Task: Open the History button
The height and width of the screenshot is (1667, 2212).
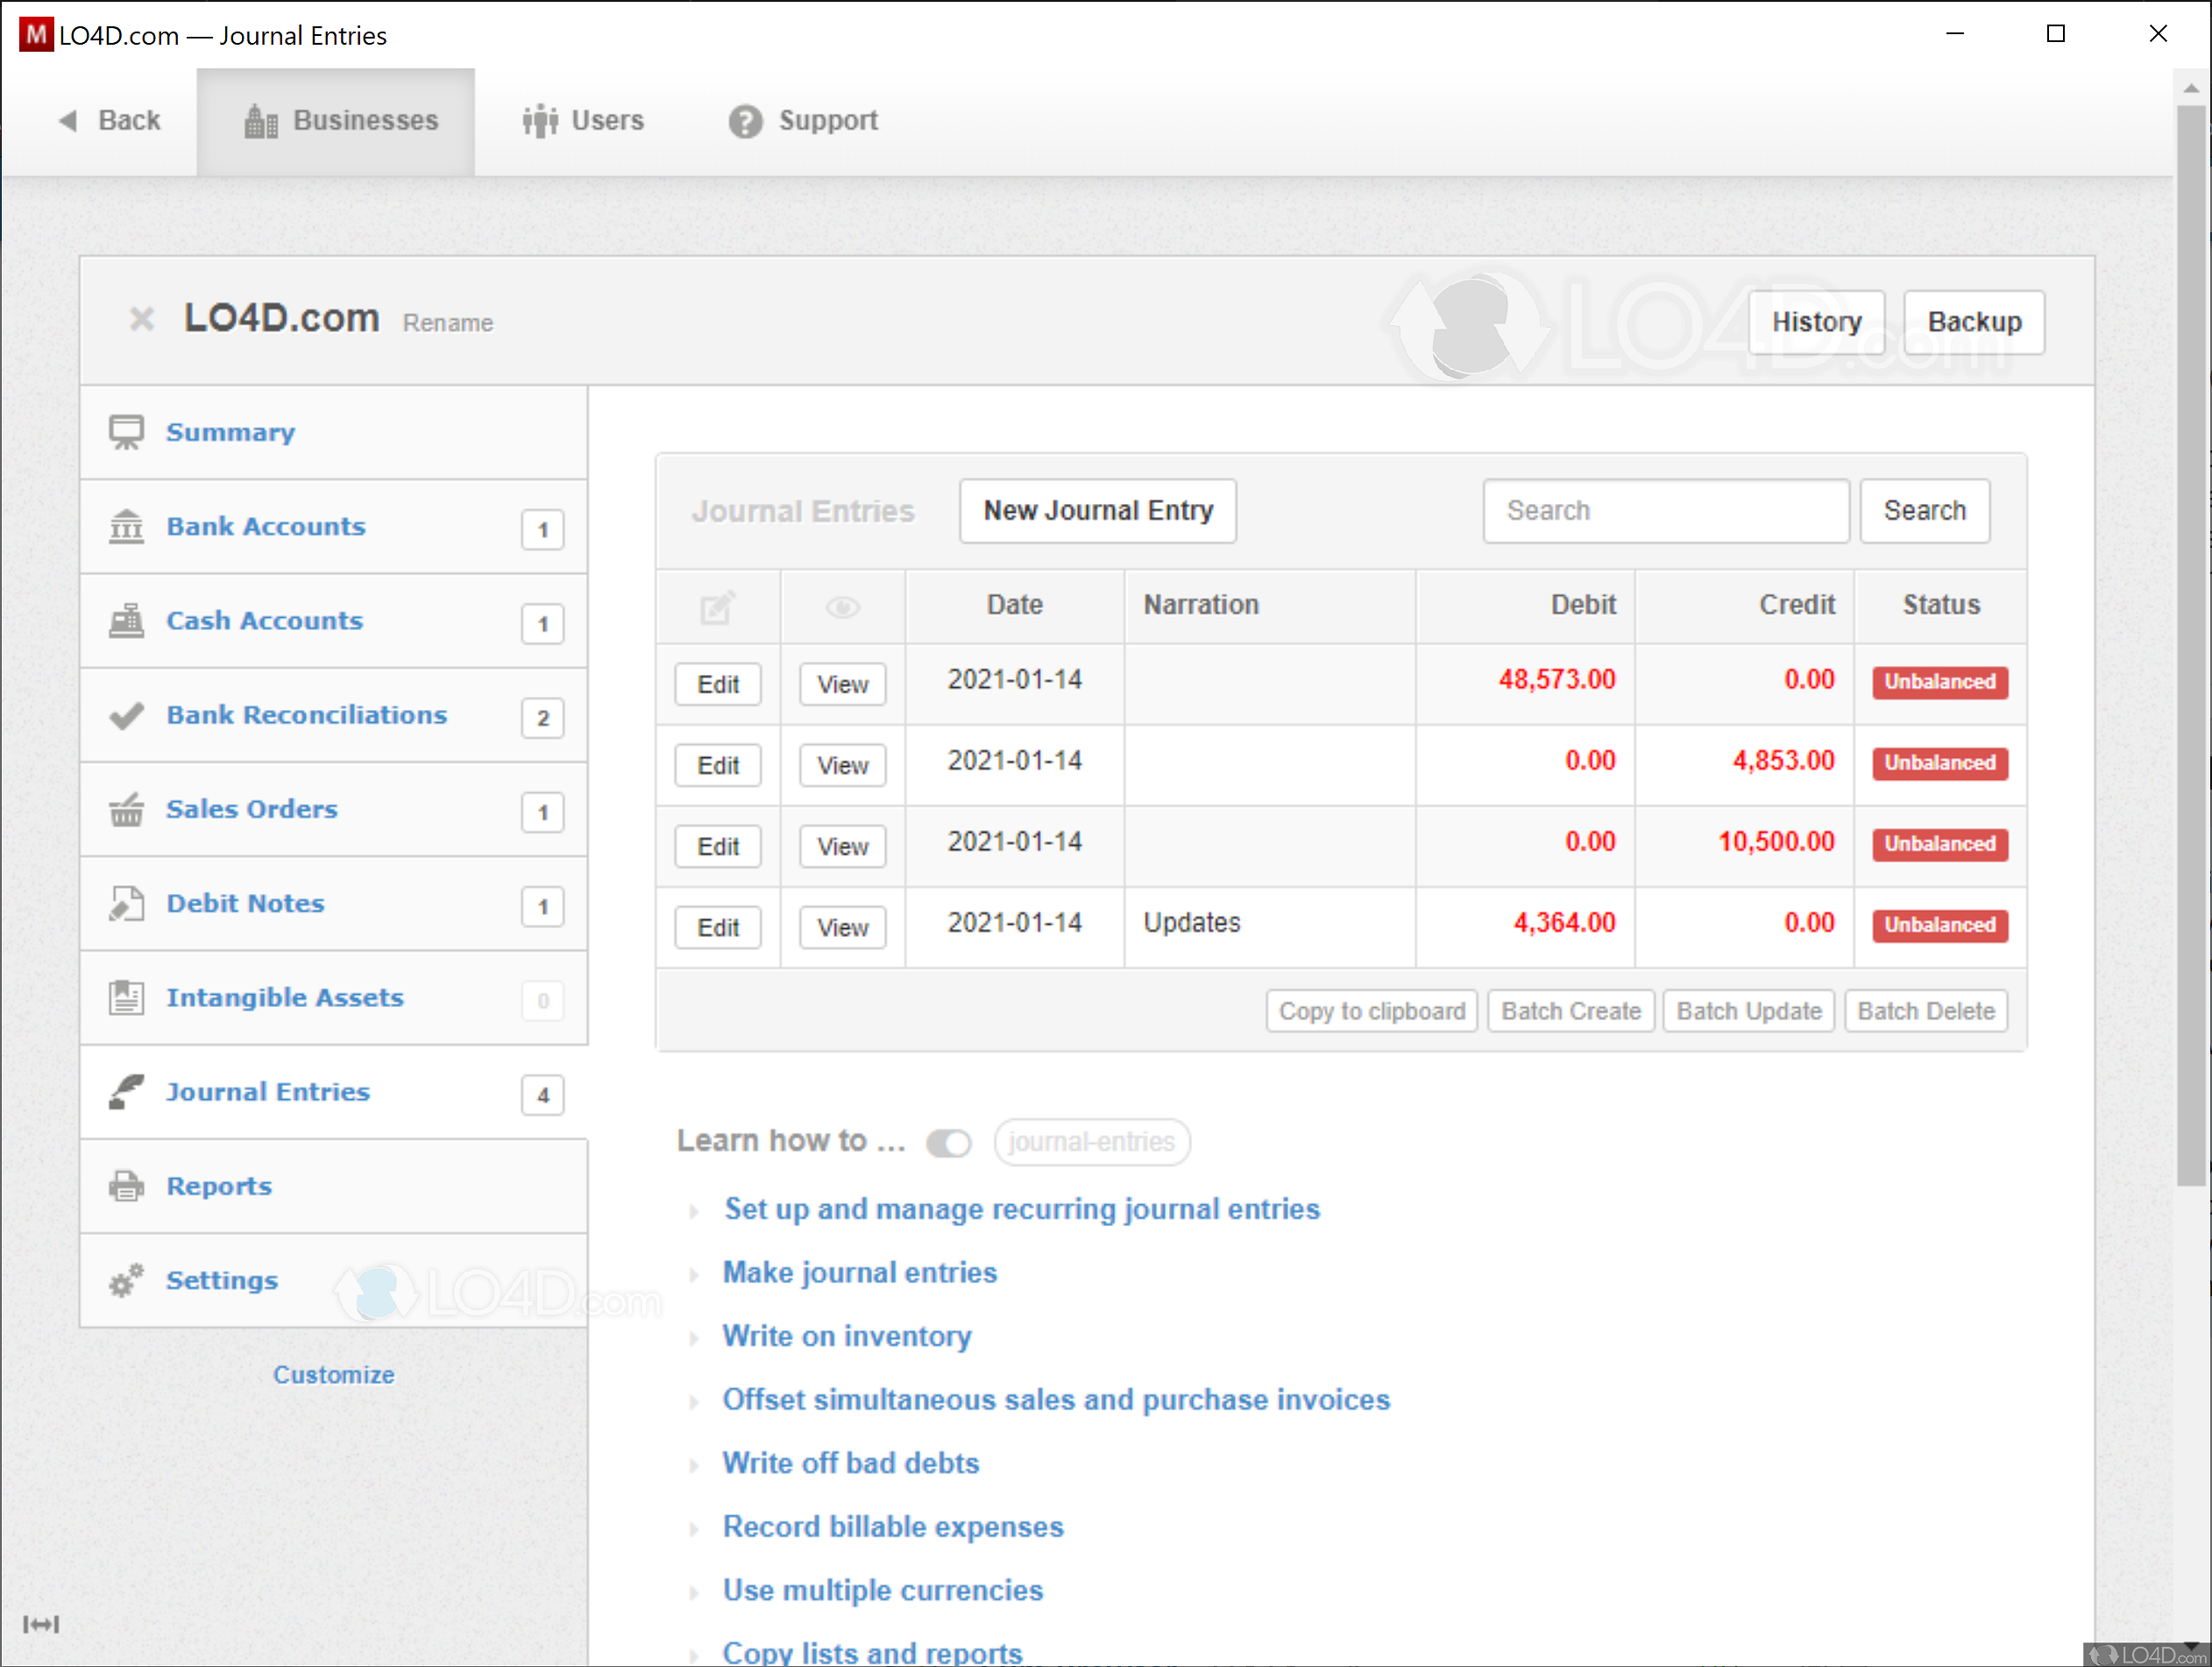Action: [1816, 322]
